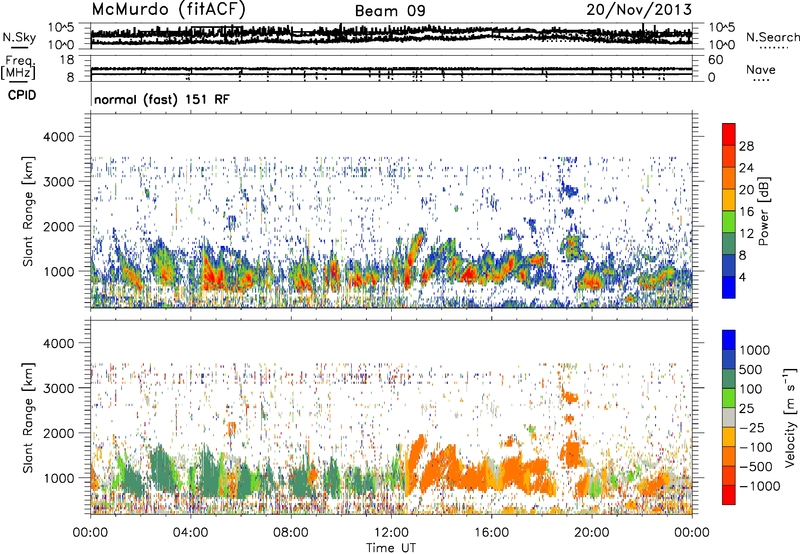The height and width of the screenshot is (554, 800).
Task: Select the -500 velocity colorbar label
Action: 755,467
